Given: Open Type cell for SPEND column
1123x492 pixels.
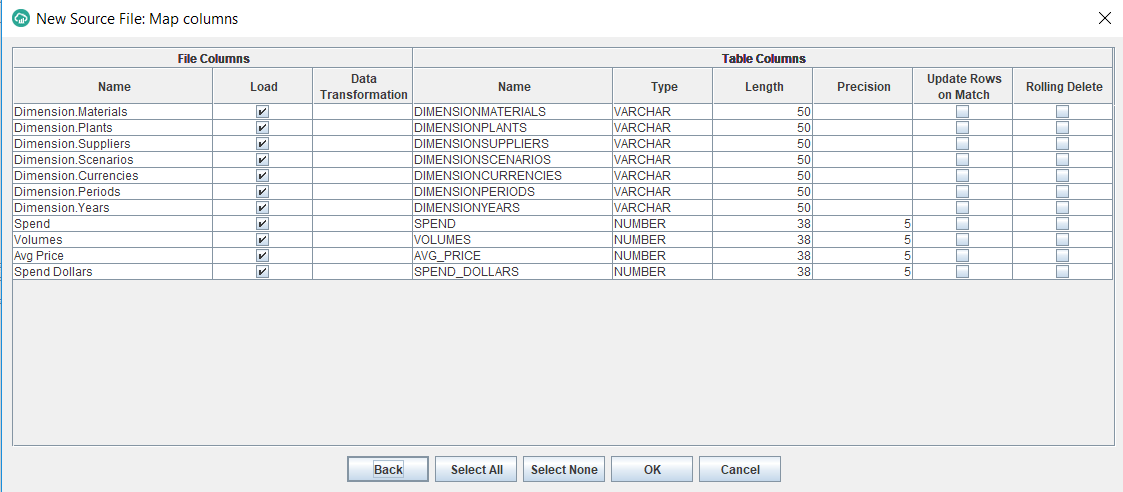Looking at the screenshot, I should pos(662,224).
